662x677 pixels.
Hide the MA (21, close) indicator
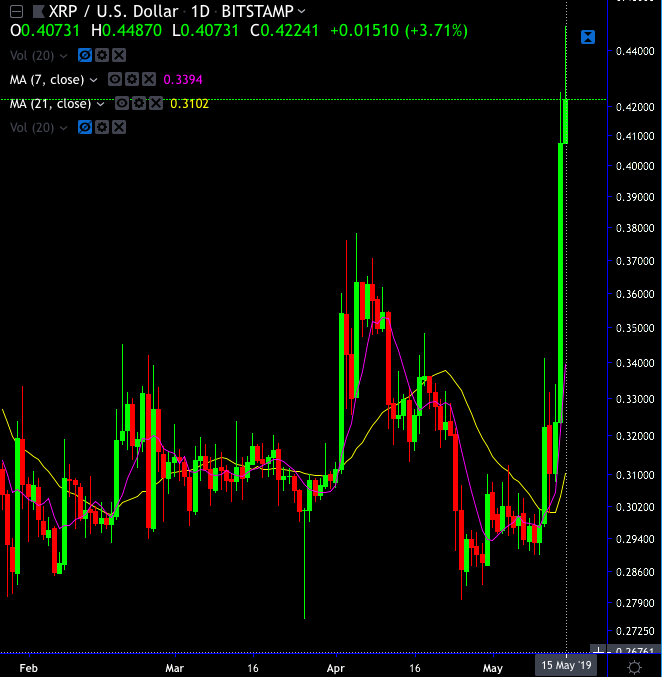tap(122, 104)
